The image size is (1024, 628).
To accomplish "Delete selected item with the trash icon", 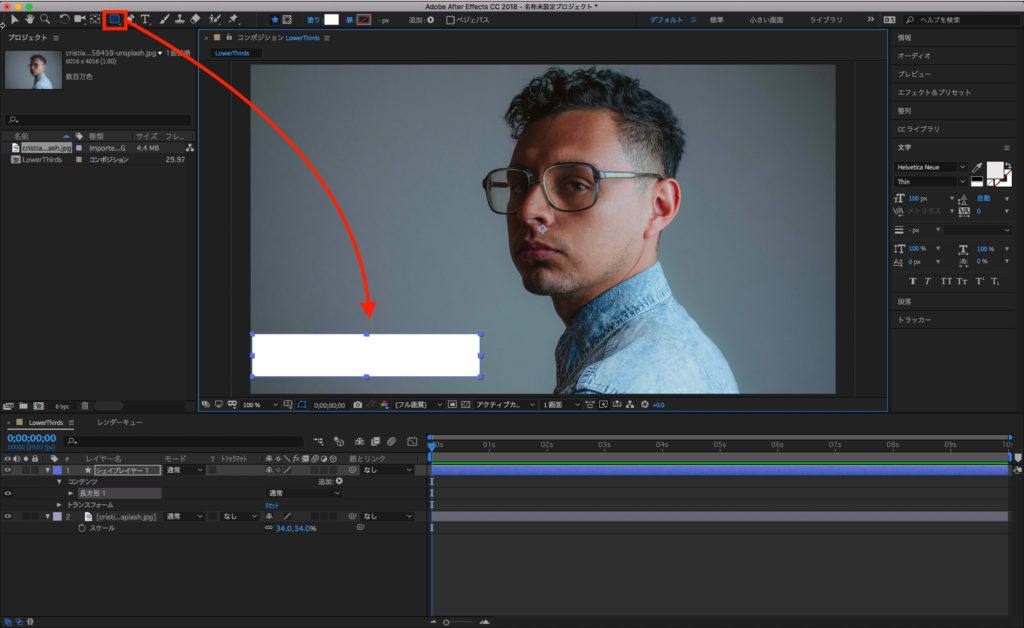I will (85, 406).
